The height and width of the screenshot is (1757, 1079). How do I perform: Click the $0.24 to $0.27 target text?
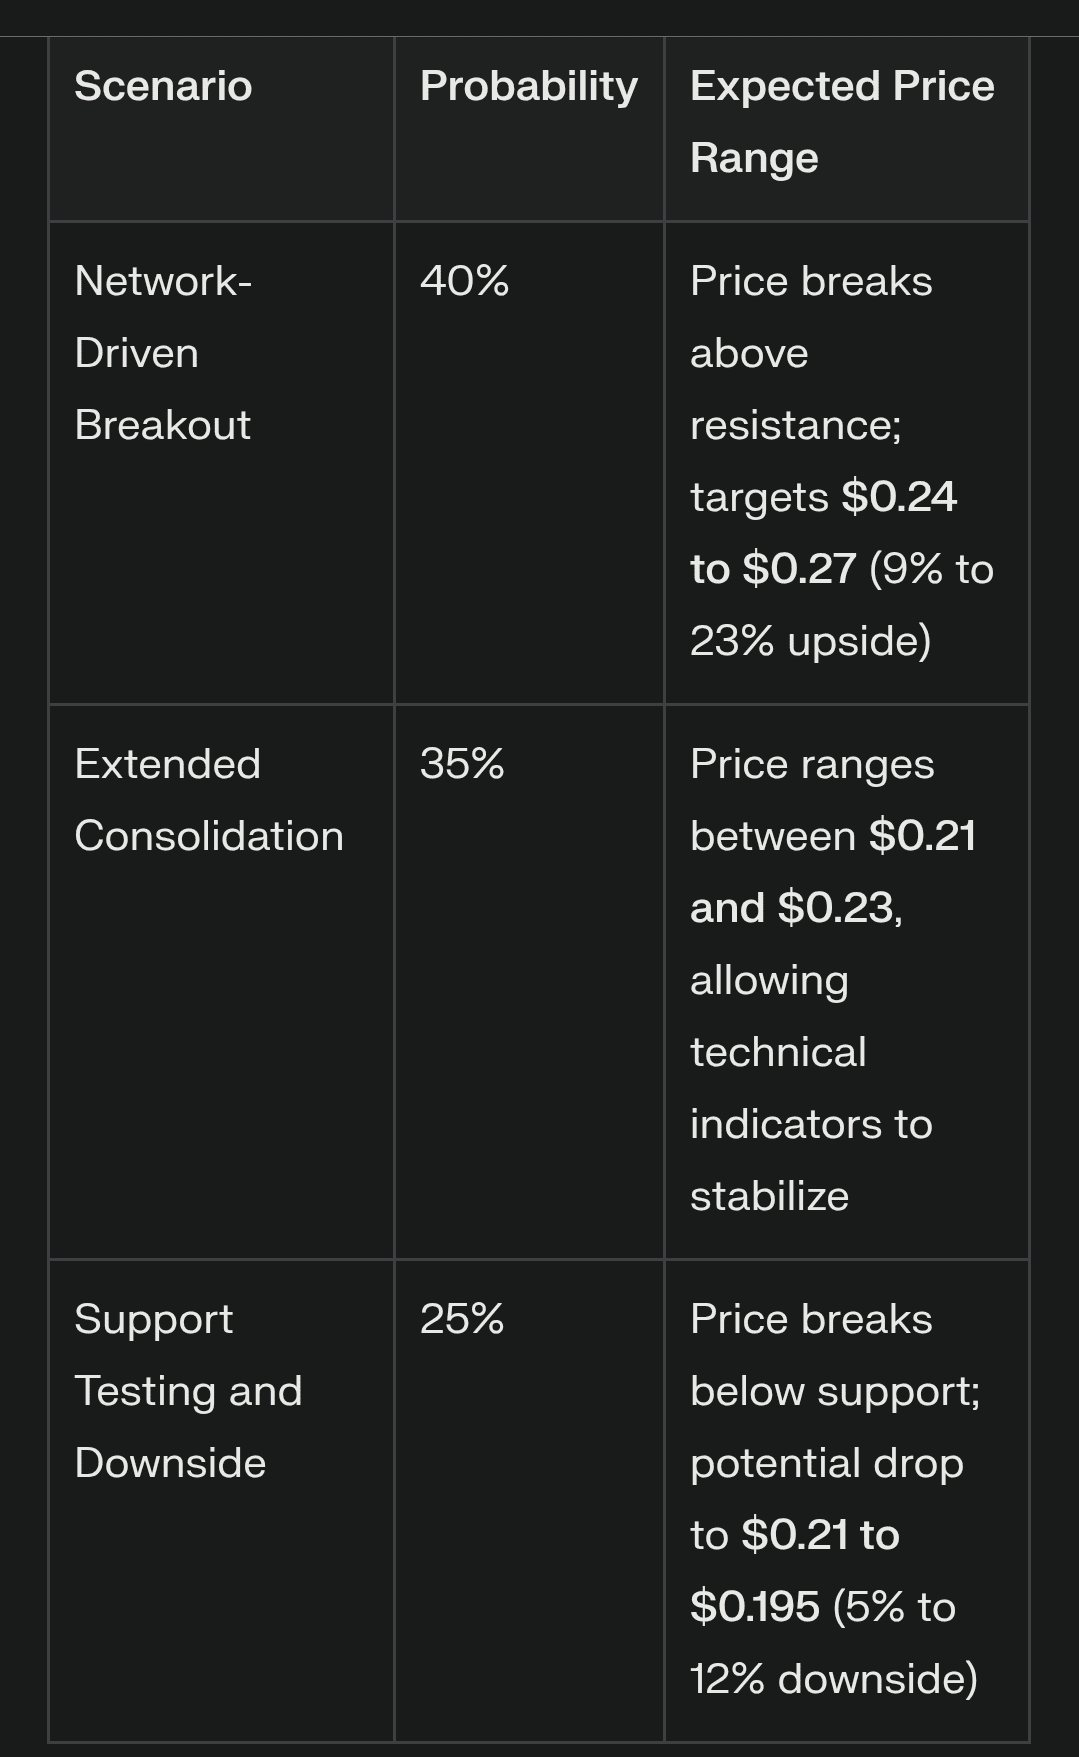click(x=823, y=533)
